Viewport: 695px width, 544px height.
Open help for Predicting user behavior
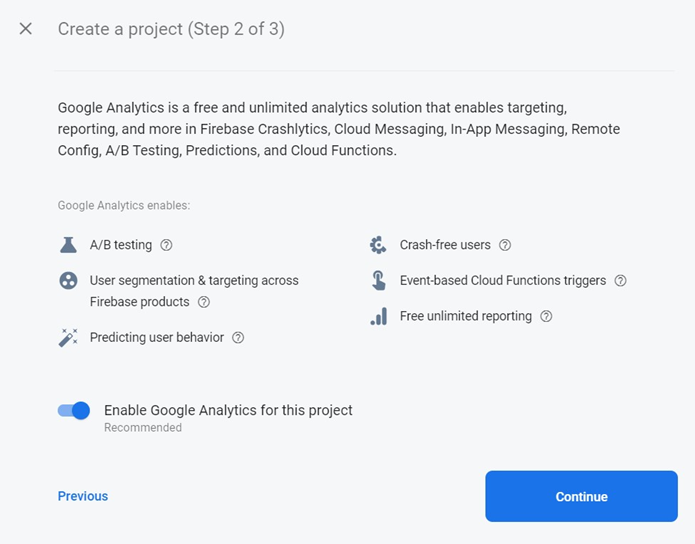(238, 338)
